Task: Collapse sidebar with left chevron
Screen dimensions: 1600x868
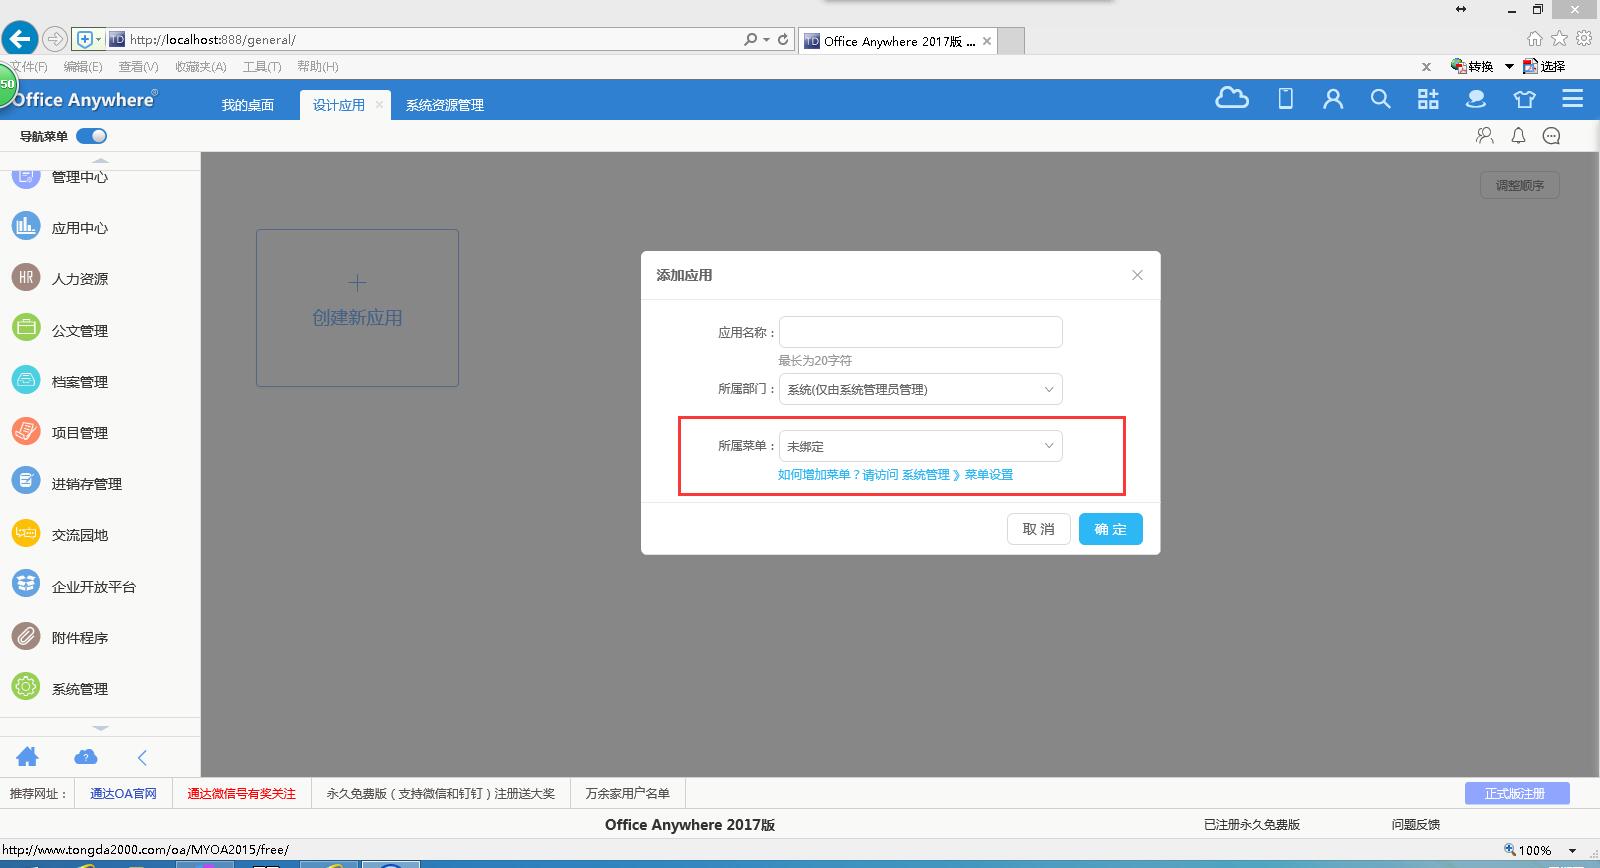Action: (142, 757)
